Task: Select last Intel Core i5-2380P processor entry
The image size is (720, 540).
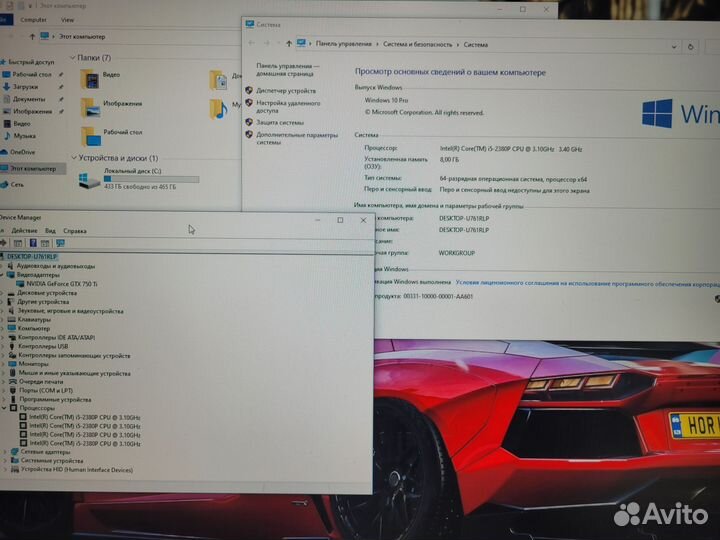Action: click(x=80, y=444)
